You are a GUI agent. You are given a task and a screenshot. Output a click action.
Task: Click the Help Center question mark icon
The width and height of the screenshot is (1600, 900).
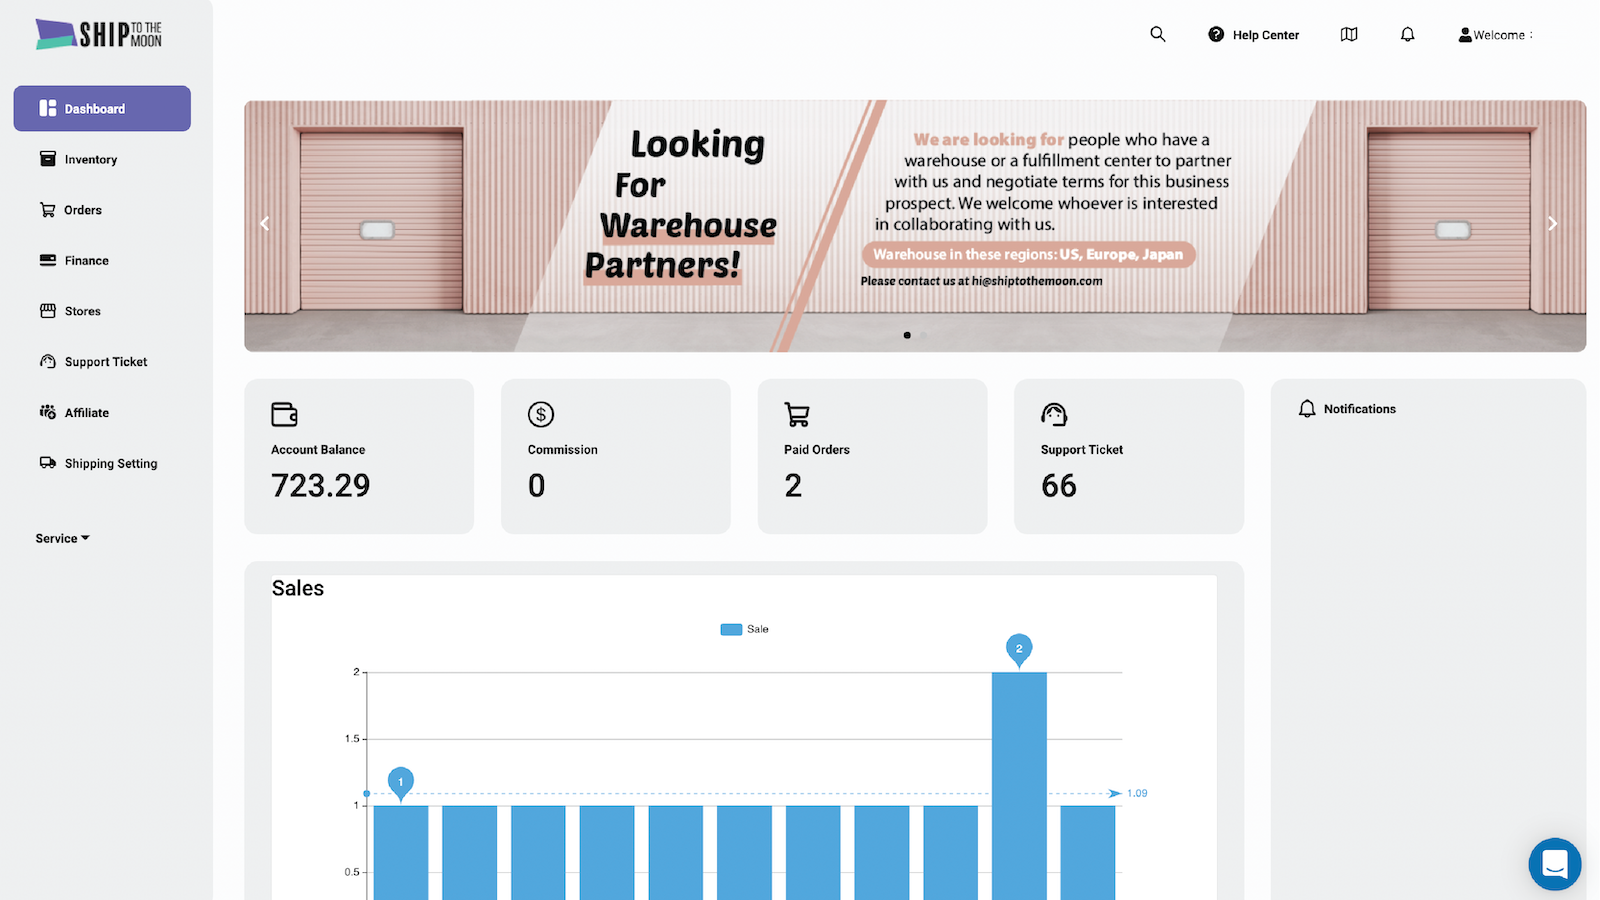pyautogui.click(x=1216, y=34)
